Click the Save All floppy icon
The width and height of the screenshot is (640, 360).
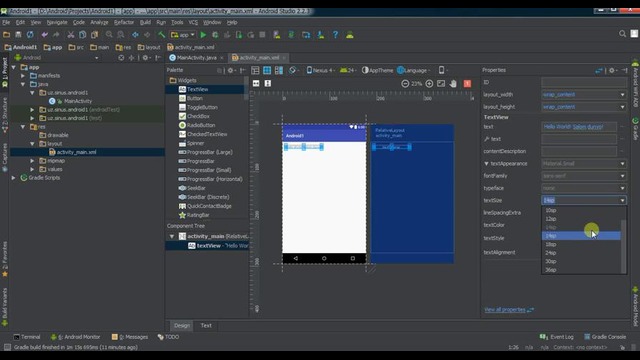coord(18,35)
